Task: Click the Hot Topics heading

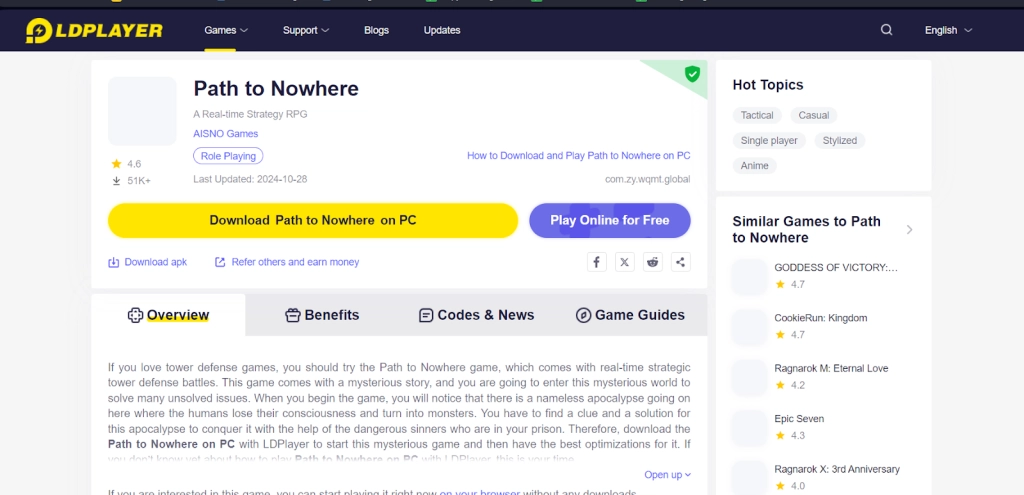Action: point(768,85)
